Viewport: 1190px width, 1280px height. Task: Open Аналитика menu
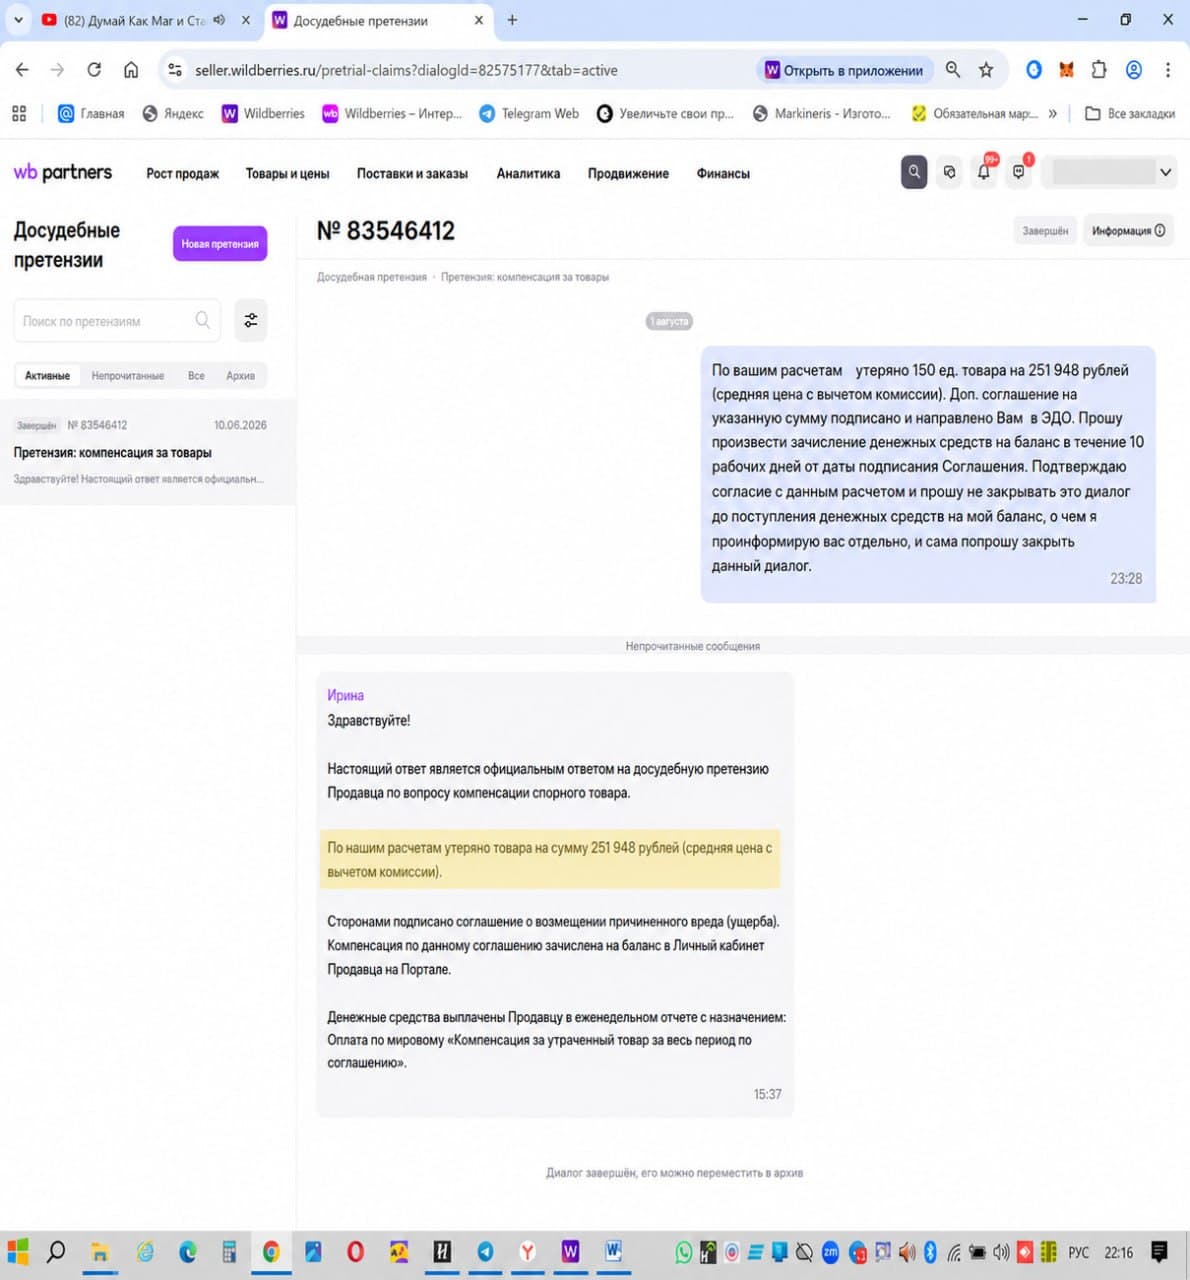coord(528,173)
